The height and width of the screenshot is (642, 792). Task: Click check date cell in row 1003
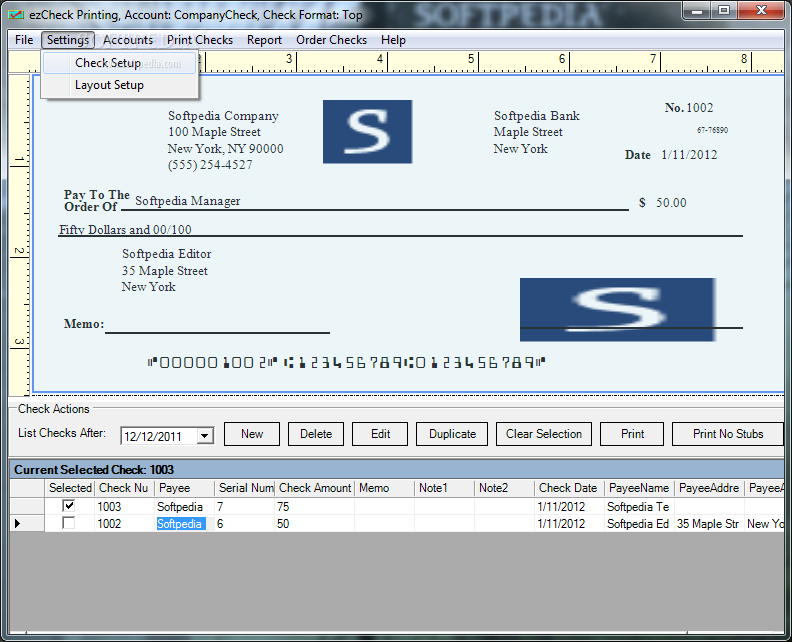(569, 507)
